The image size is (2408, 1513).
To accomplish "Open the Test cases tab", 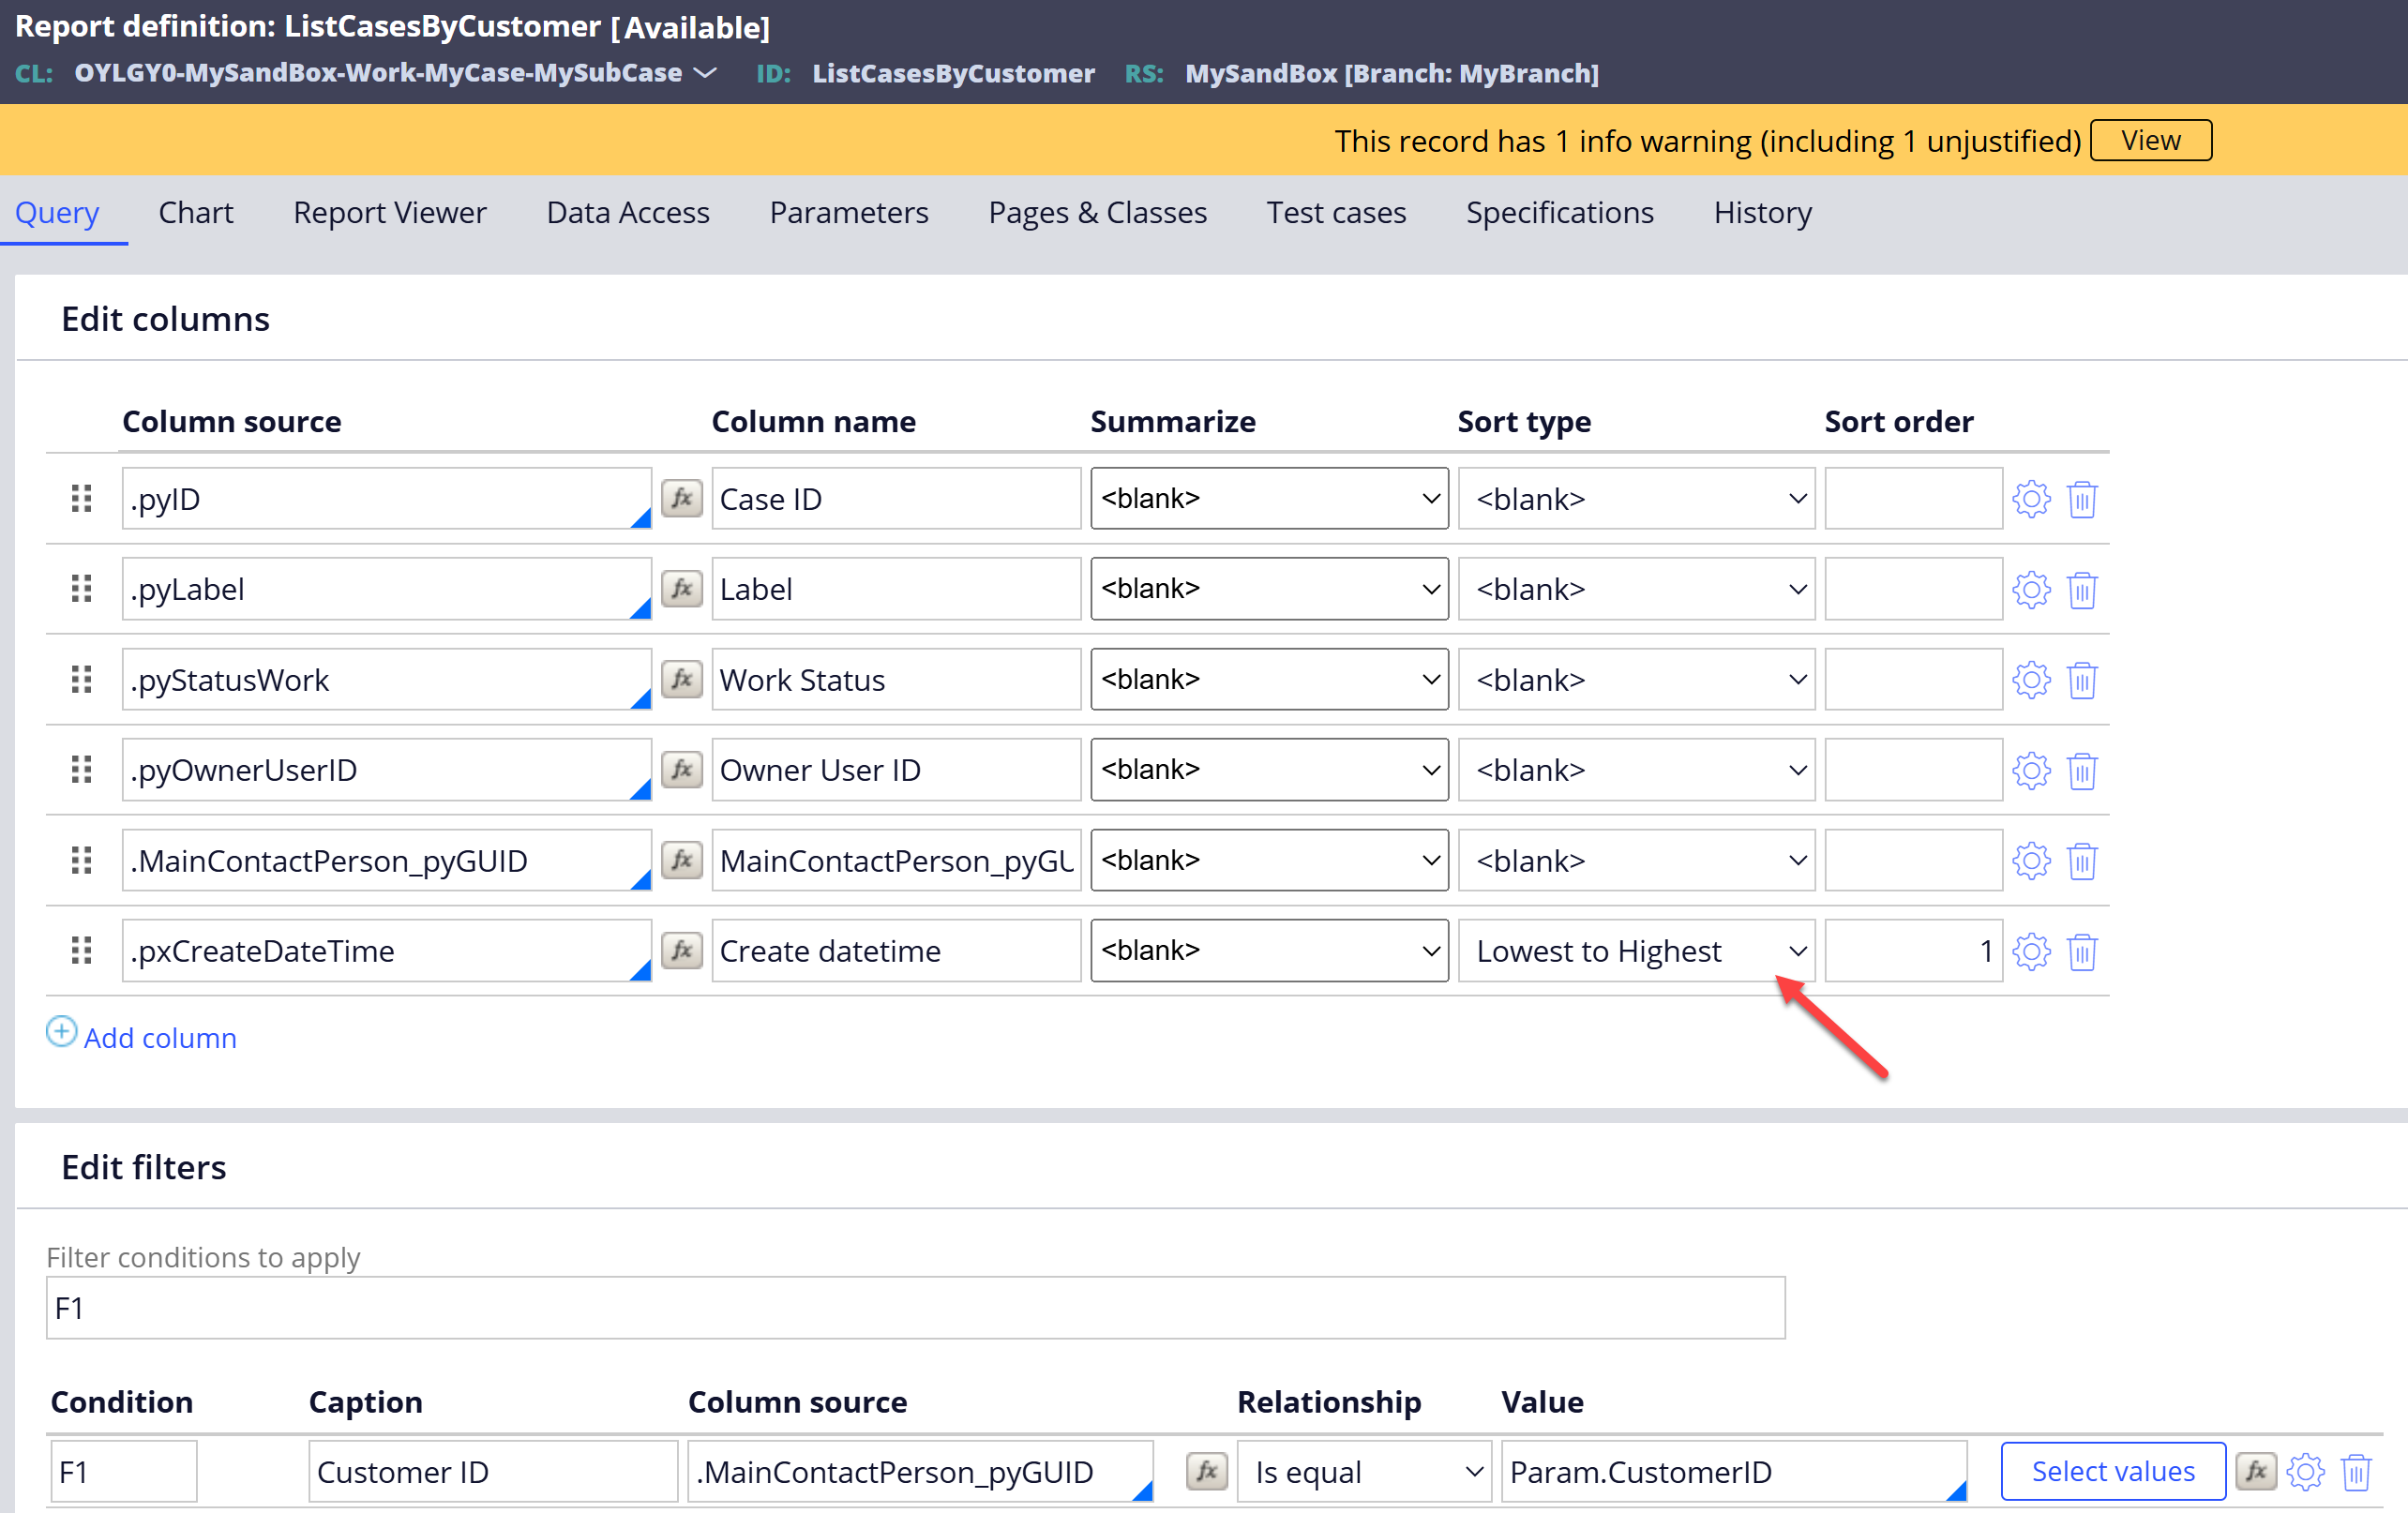I will coord(1336,212).
